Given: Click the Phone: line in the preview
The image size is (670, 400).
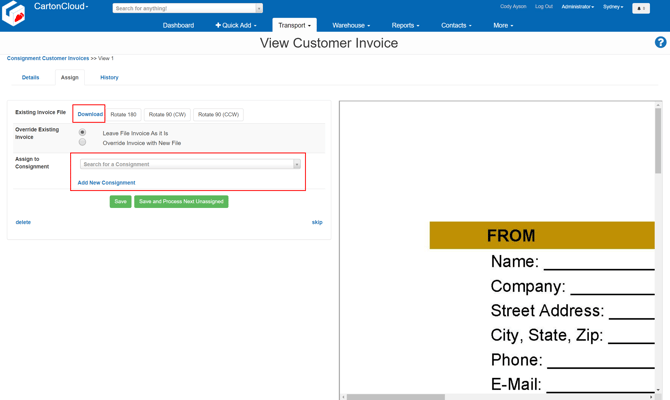Looking at the screenshot, I should click(x=573, y=360).
